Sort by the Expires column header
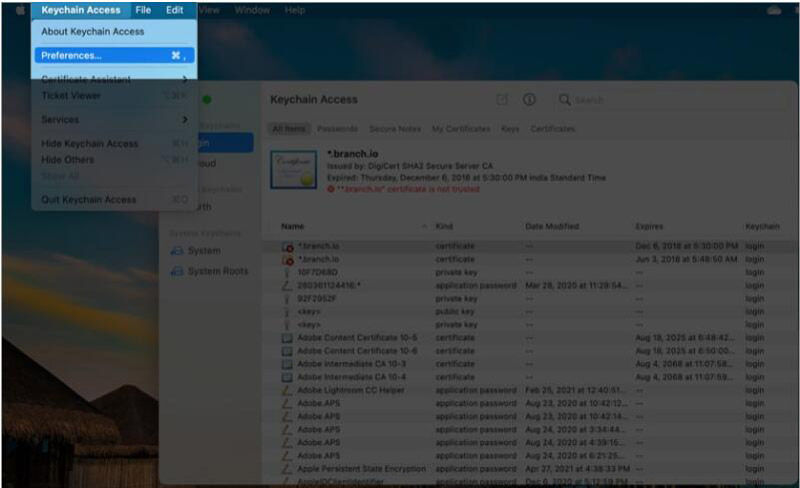The height and width of the screenshot is (488, 800). 649,226
